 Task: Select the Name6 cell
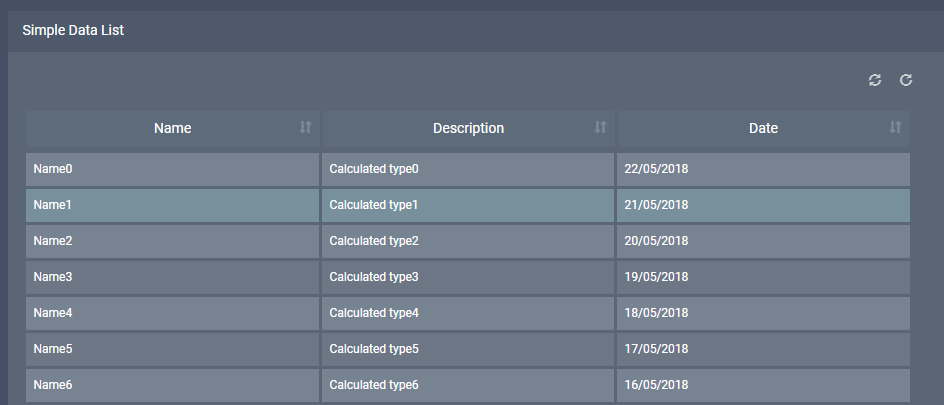172,386
